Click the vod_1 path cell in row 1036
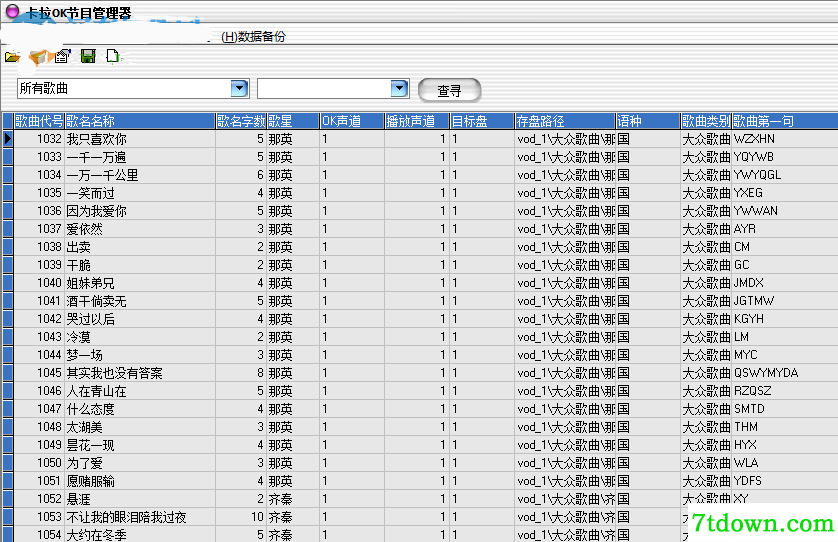The image size is (838, 542). 566,211
